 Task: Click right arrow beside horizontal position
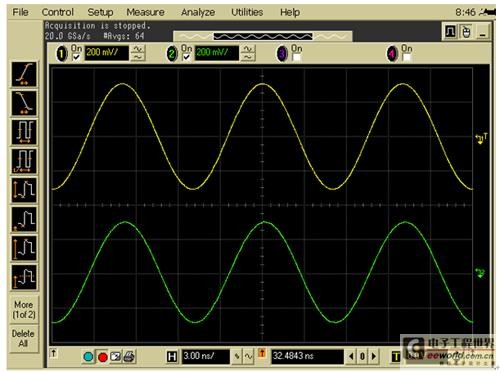[374, 357]
